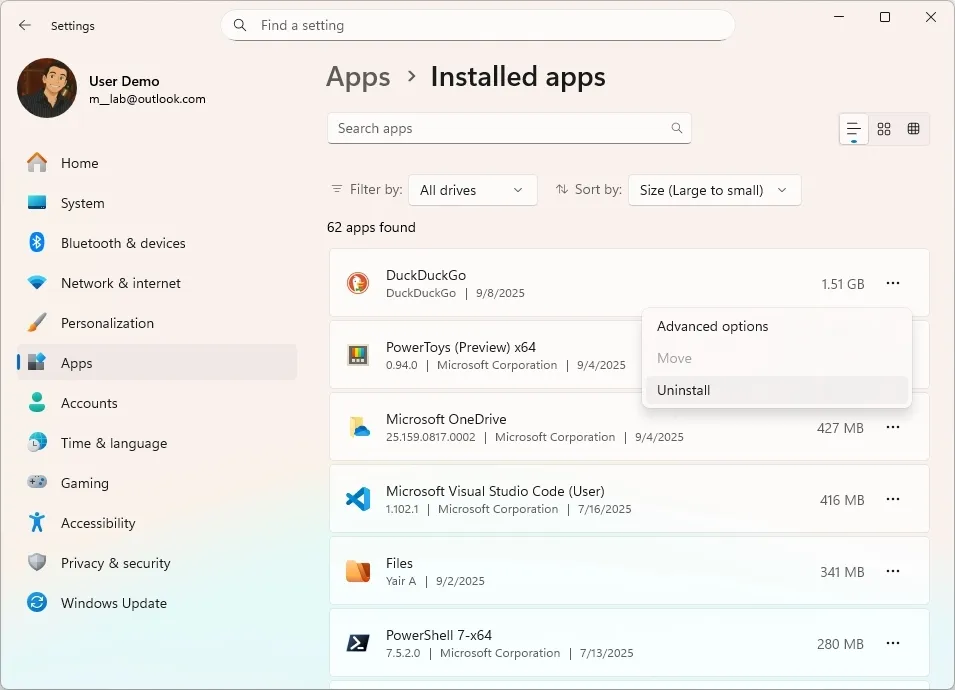Open Privacy & security settings
The image size is (955, 690).
pos(115,563)
